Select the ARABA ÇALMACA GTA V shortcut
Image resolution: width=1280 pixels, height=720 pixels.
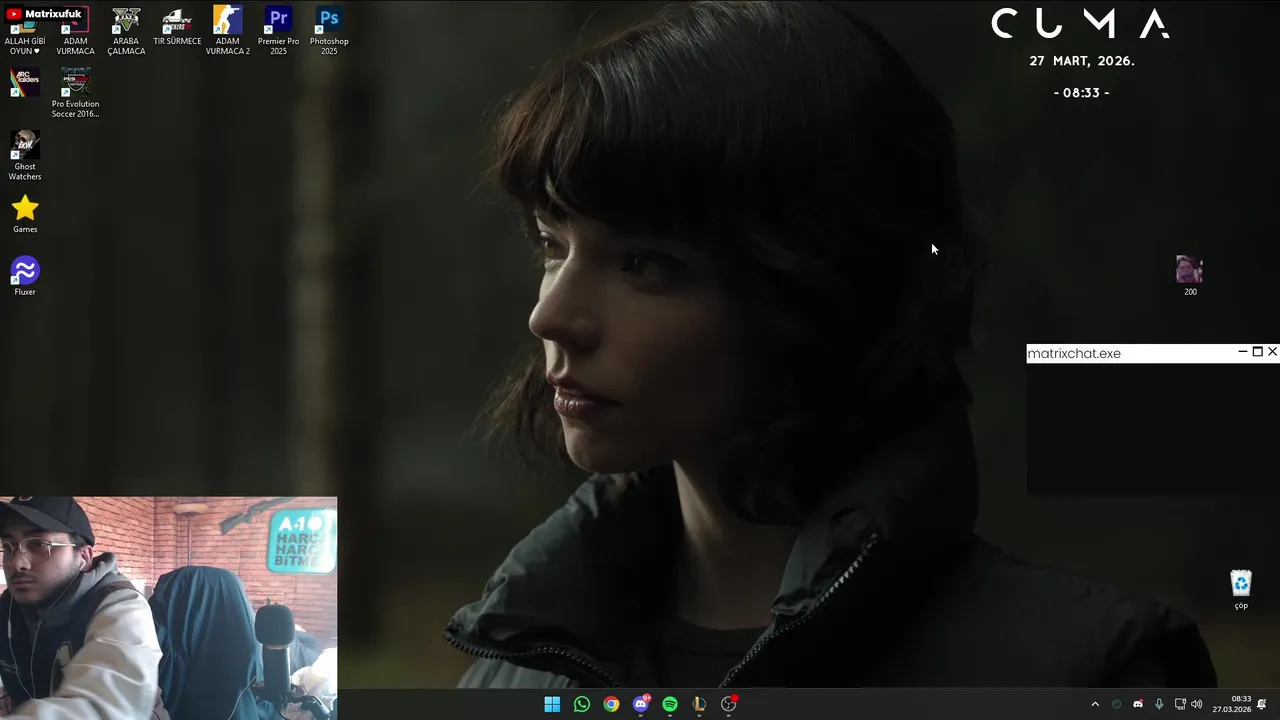pyautogui.click(x=126, y=32)
